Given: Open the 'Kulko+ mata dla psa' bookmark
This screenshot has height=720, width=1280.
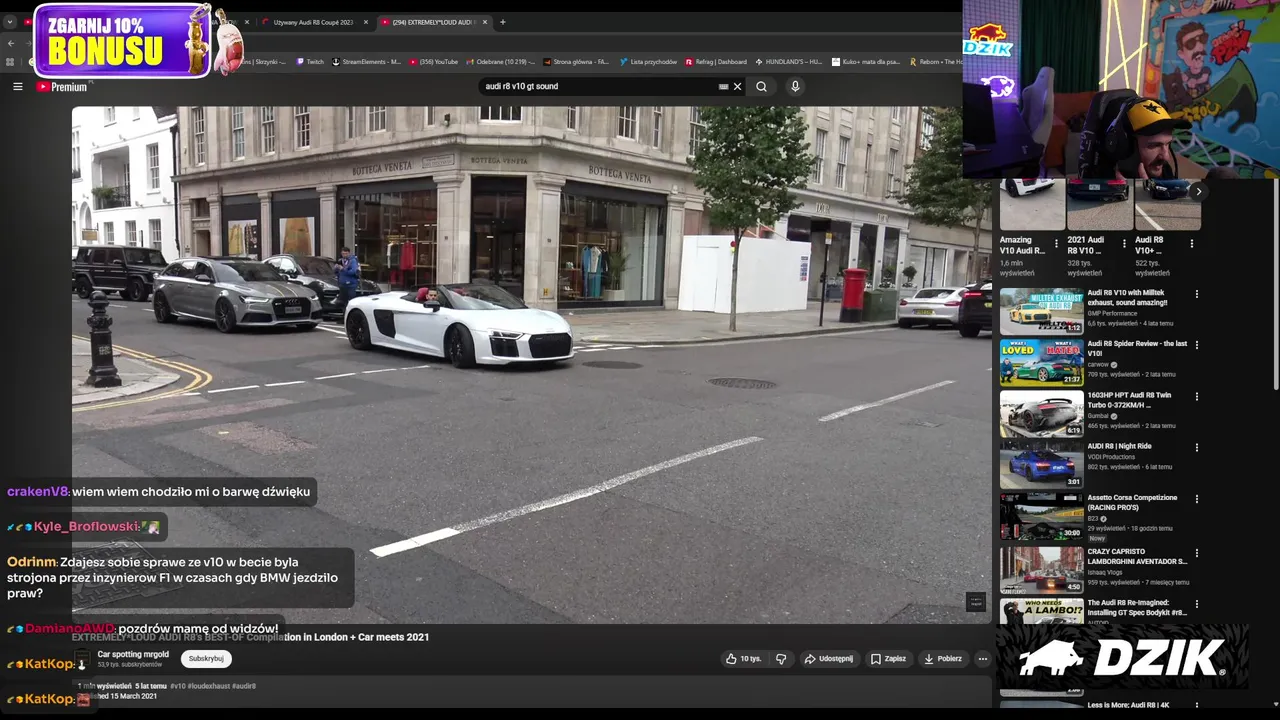Looking at the screenshot, I should pos(866,62).
